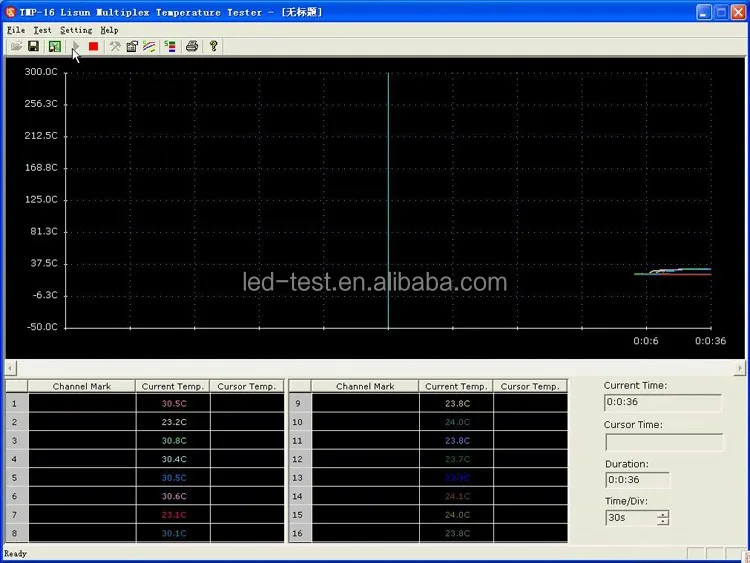Viewport: 750px width, 563px height.
Task: Click the horizontal scrollbar right arrow
Action: point(739,368)
